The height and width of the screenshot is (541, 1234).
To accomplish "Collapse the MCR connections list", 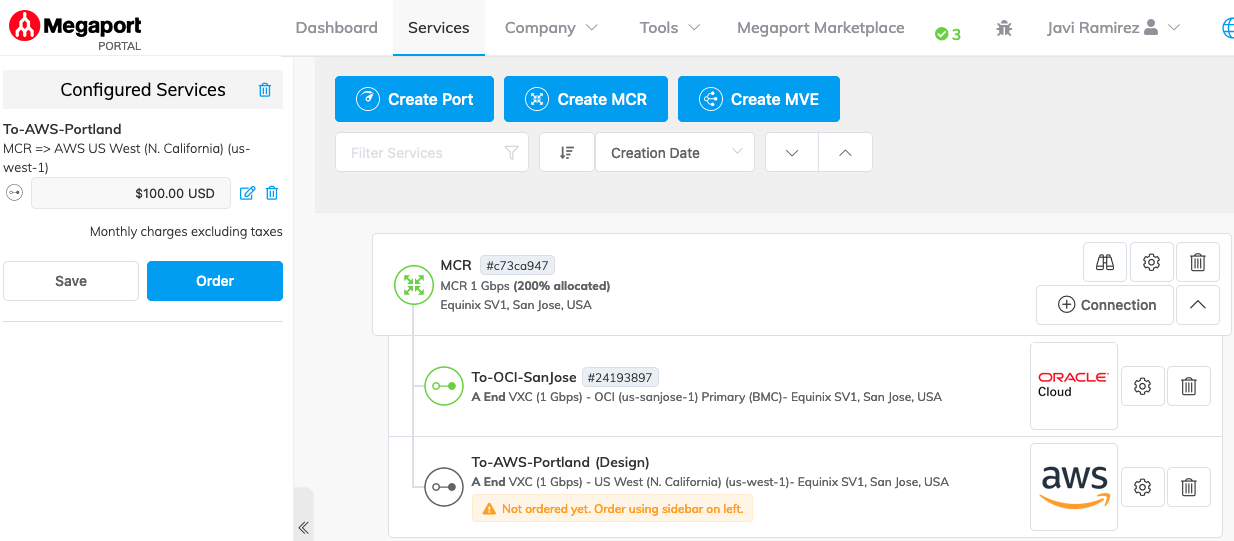I will pyautogui.click(x=1197, y=305).
